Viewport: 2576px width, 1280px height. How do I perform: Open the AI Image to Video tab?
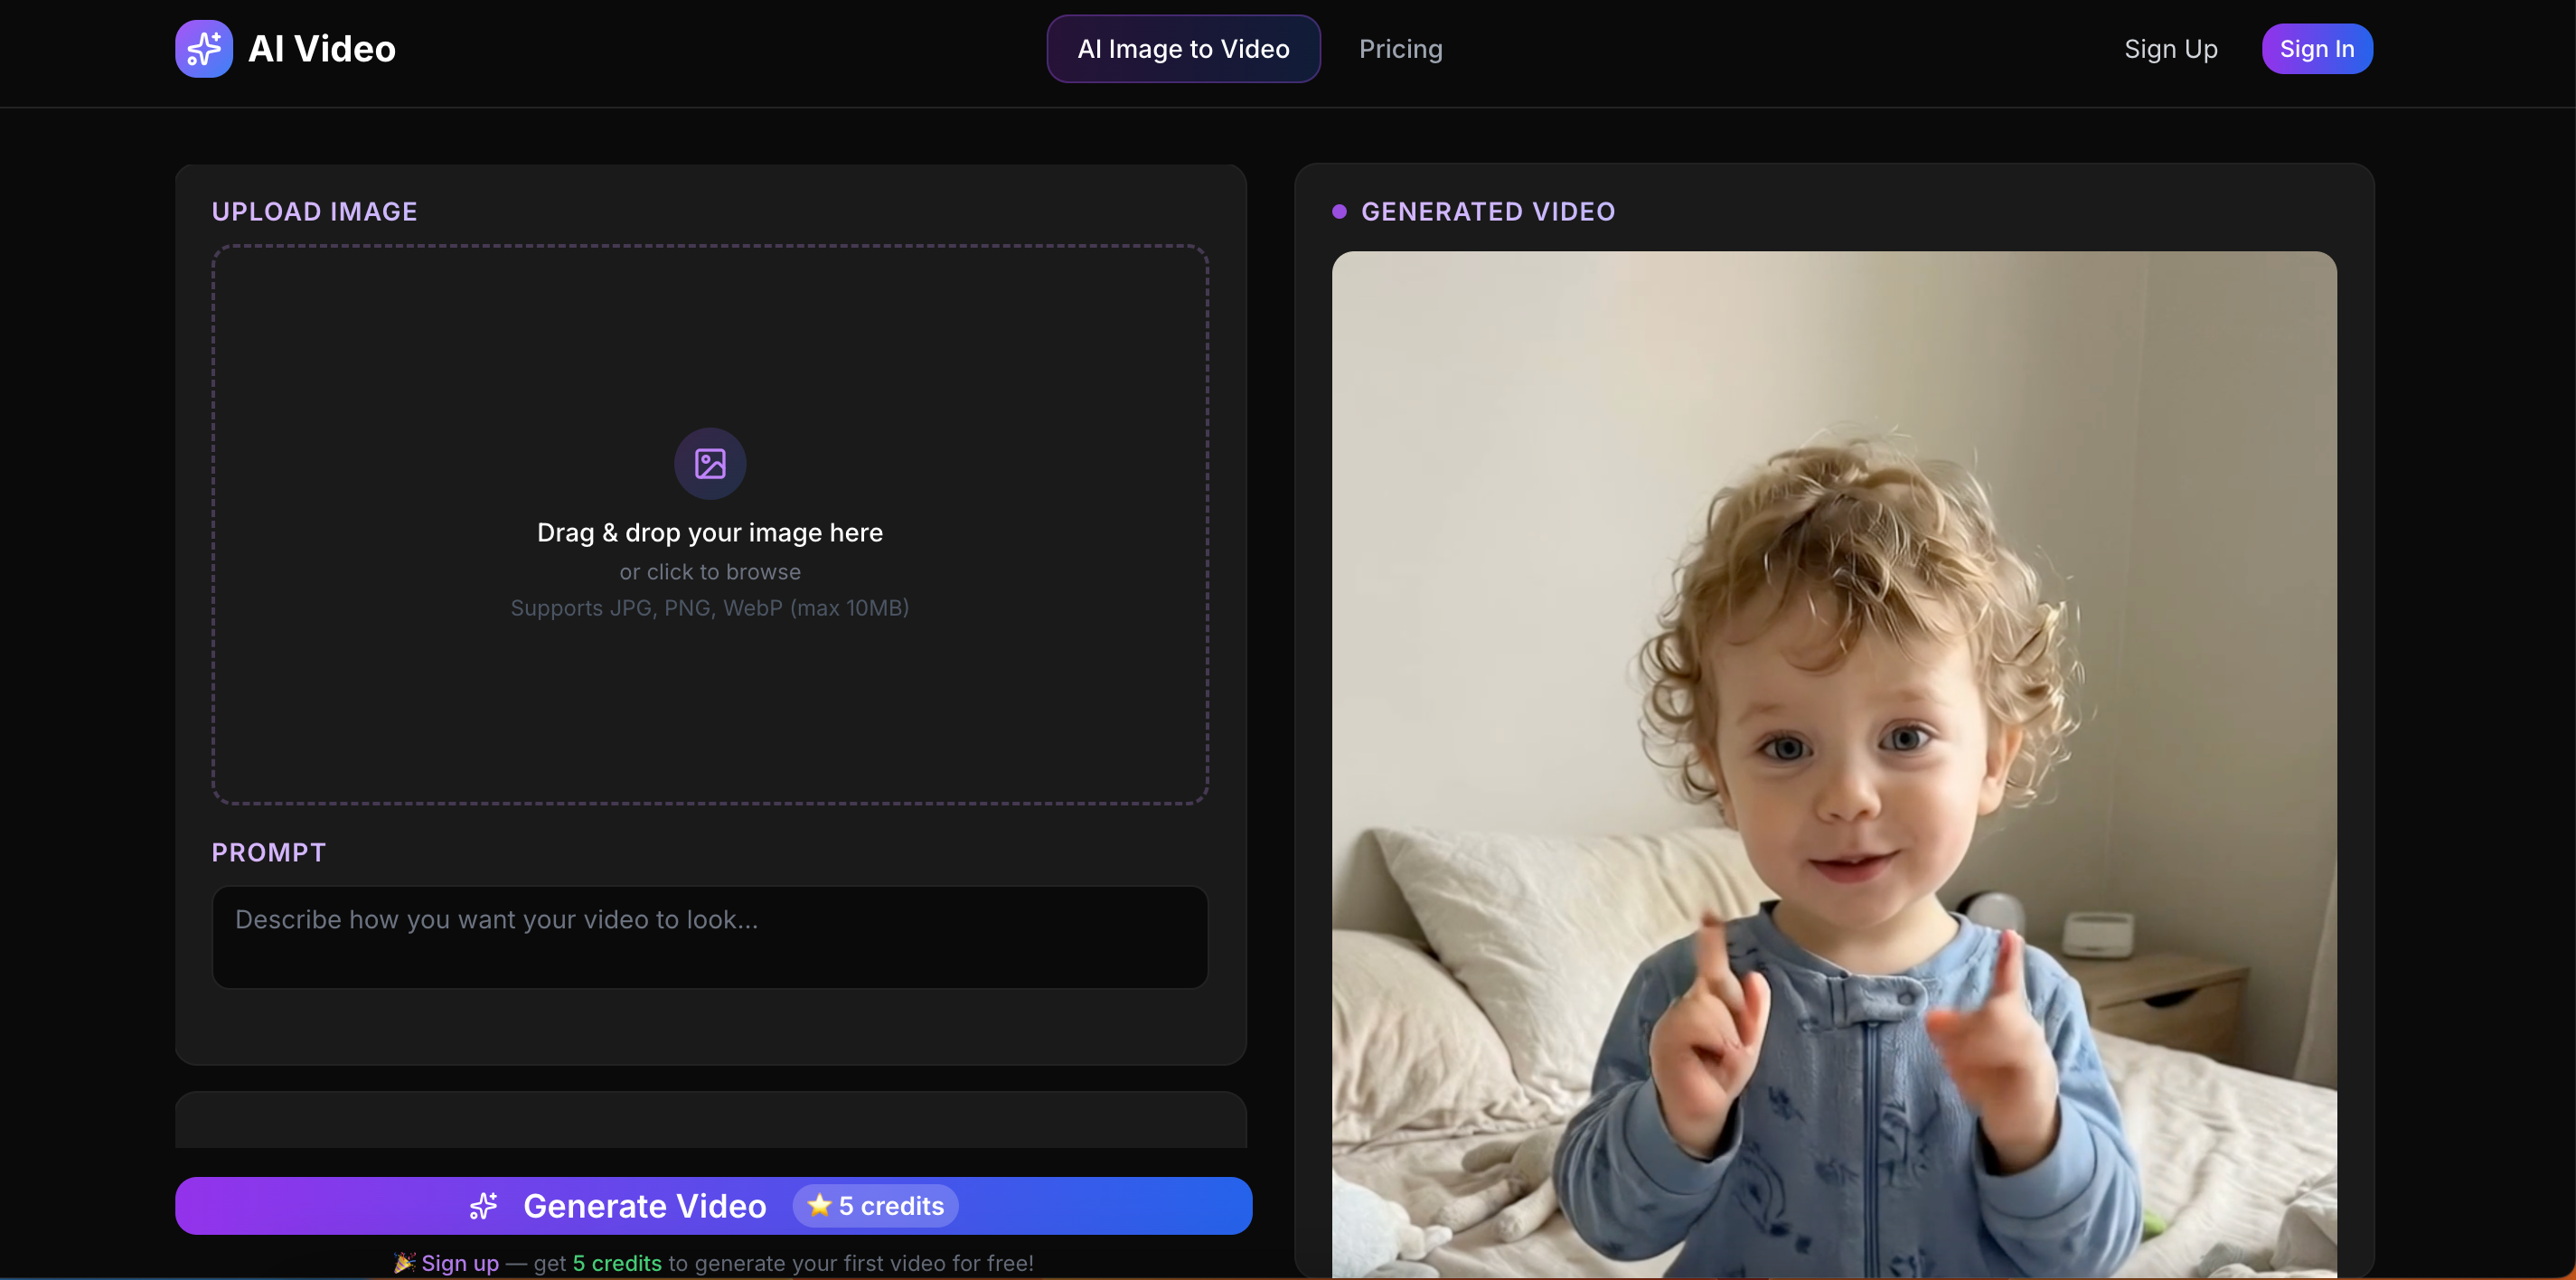(x=1183, y=49)
